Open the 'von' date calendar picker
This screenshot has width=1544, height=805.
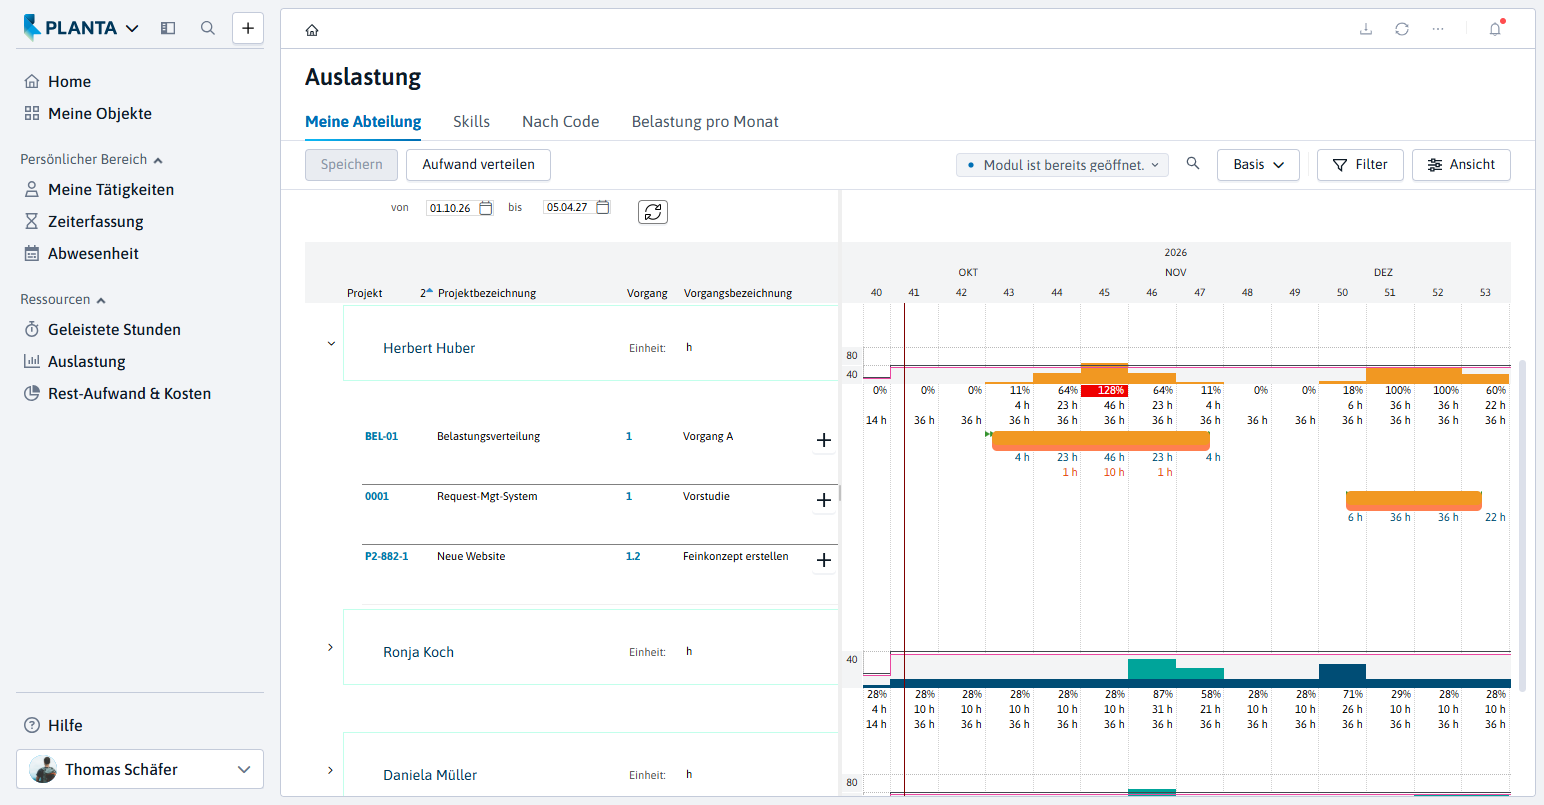coord(486,208)
